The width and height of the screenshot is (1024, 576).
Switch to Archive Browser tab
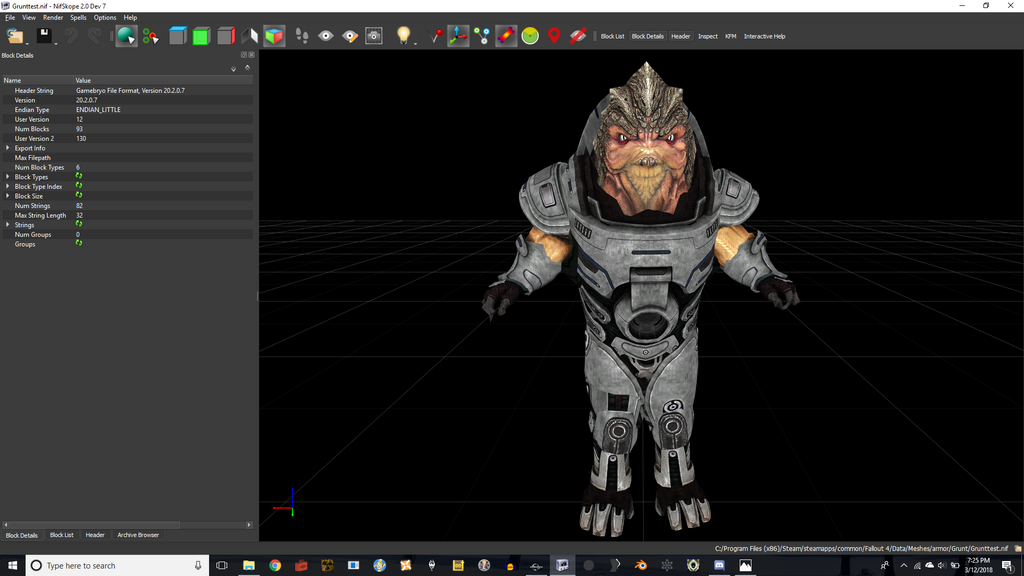(138, 536)
